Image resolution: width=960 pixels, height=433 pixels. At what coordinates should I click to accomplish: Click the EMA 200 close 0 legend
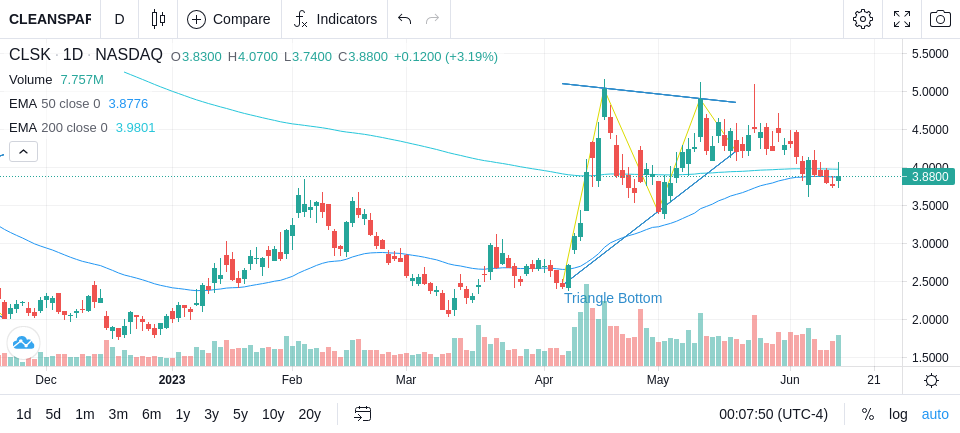click(x=58, y=127)
